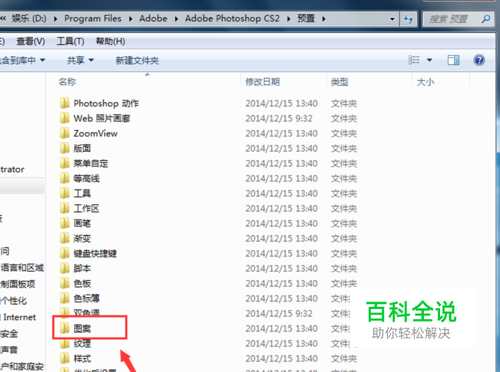Go to Adobe in breadcrumb
500x372 pixels.
point(153,19)
